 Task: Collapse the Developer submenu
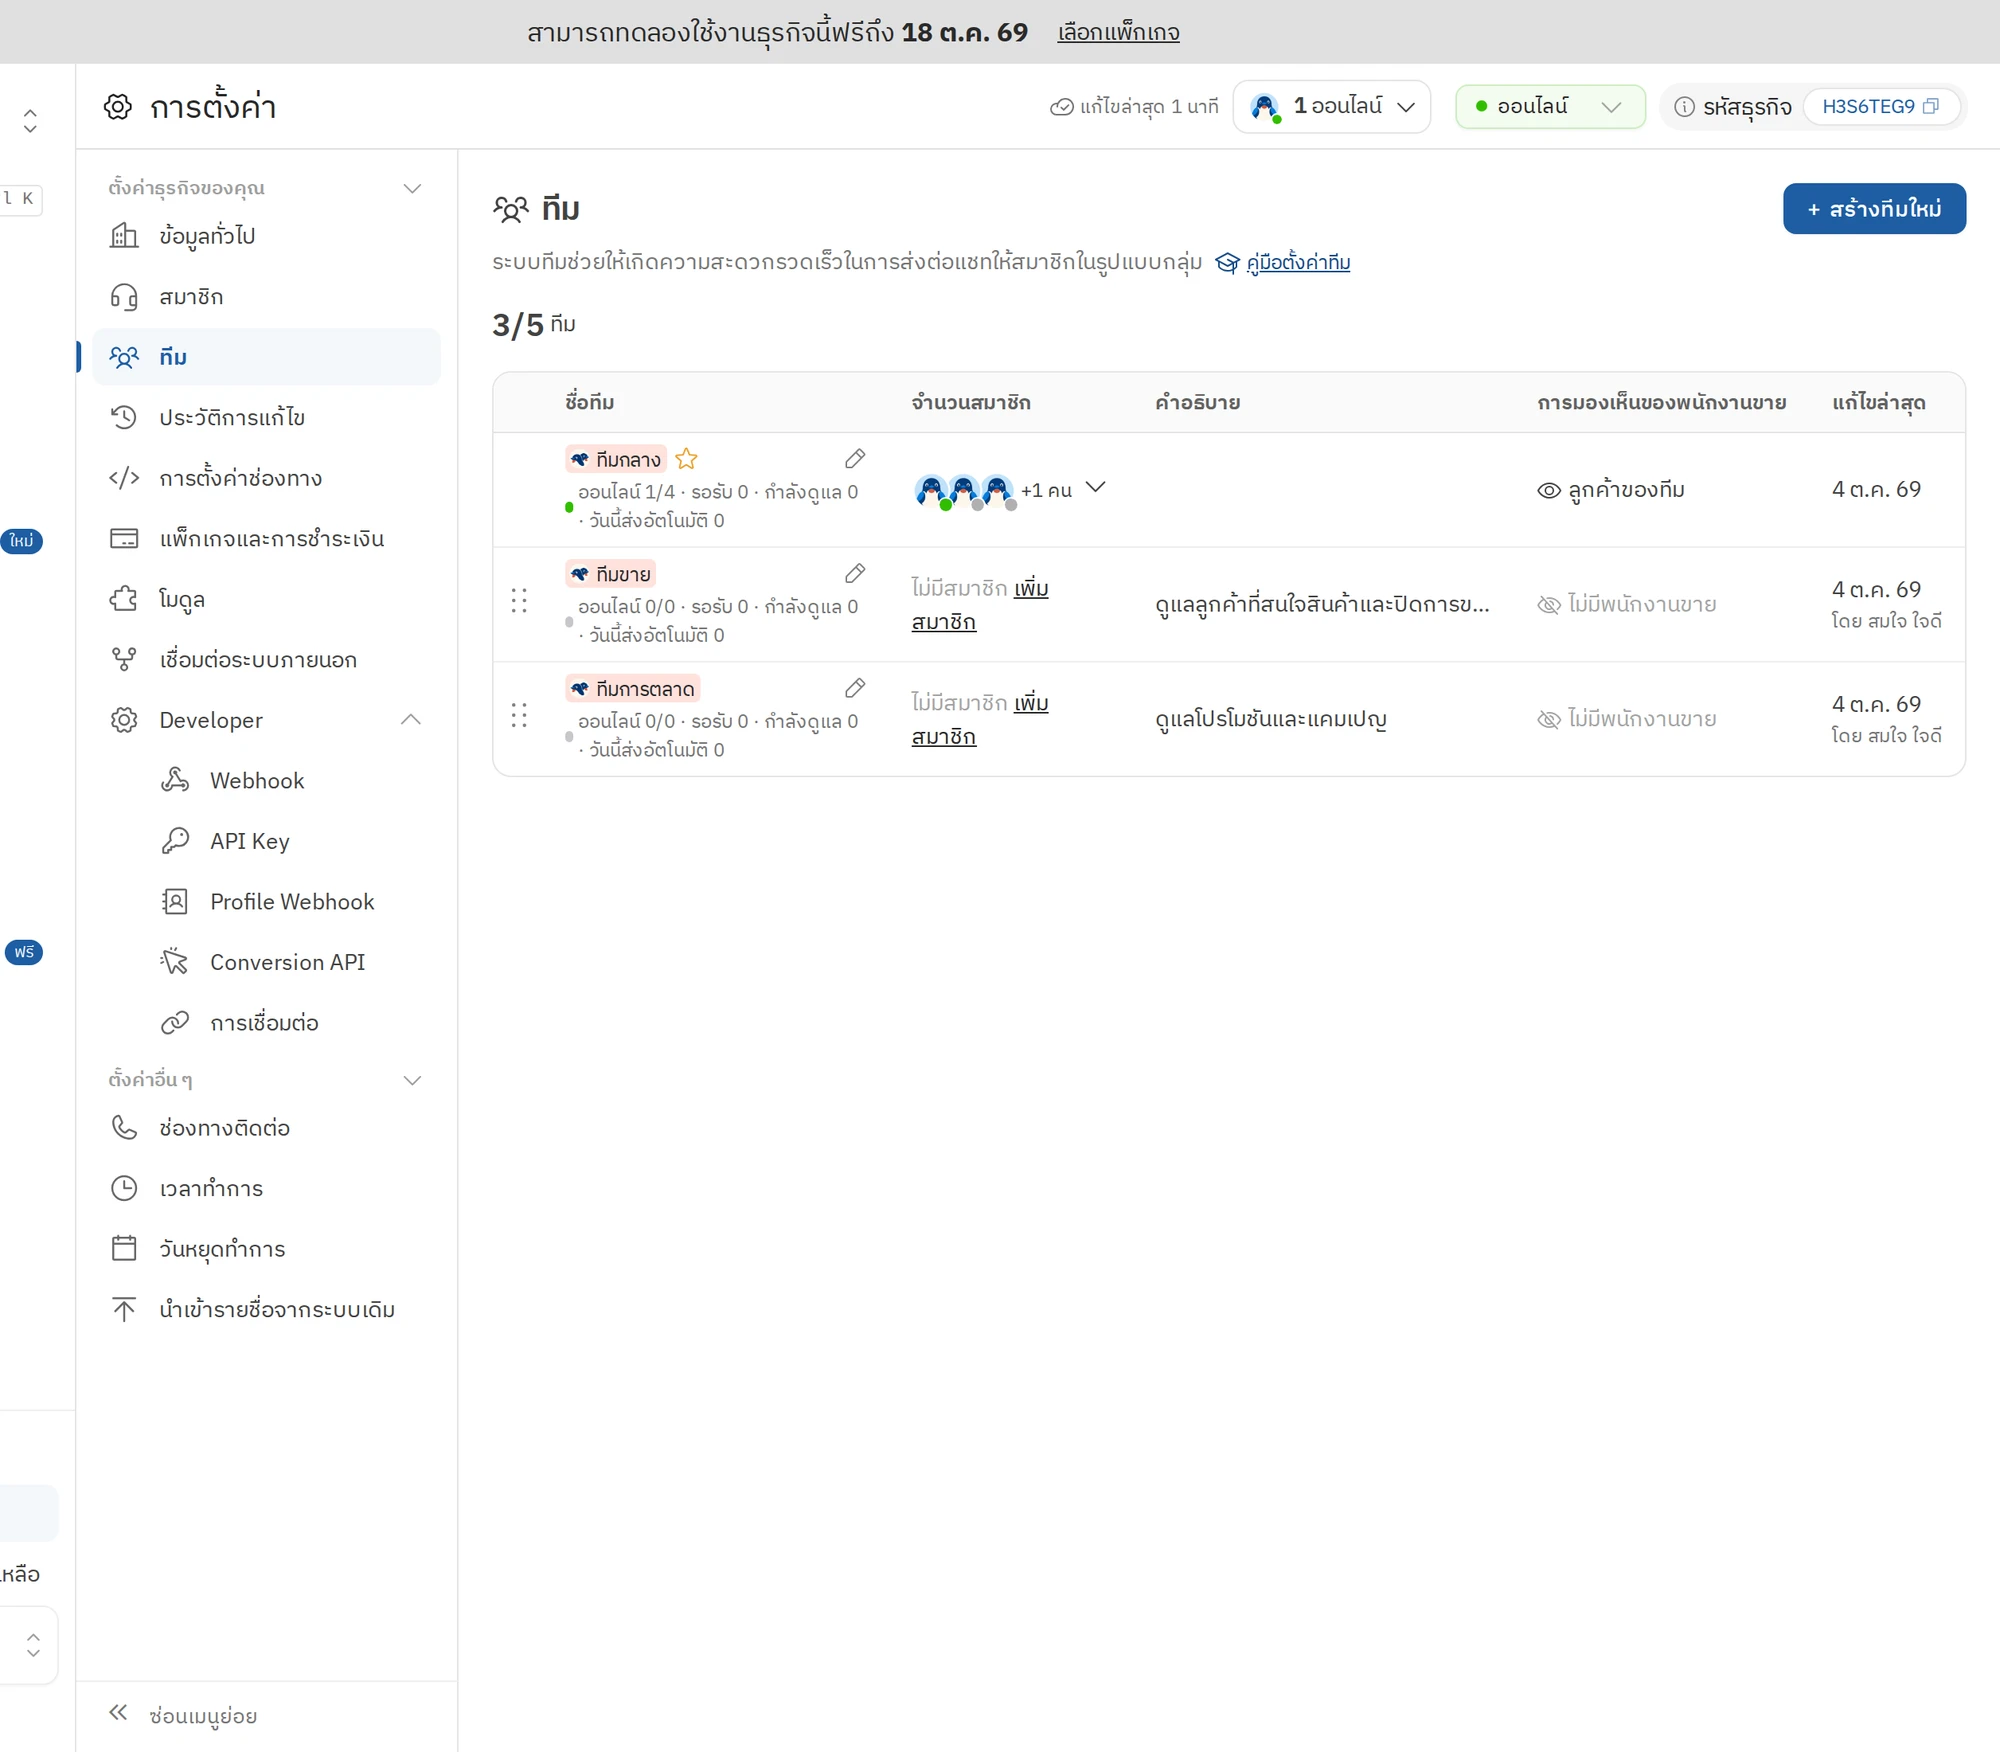point(411,720)
